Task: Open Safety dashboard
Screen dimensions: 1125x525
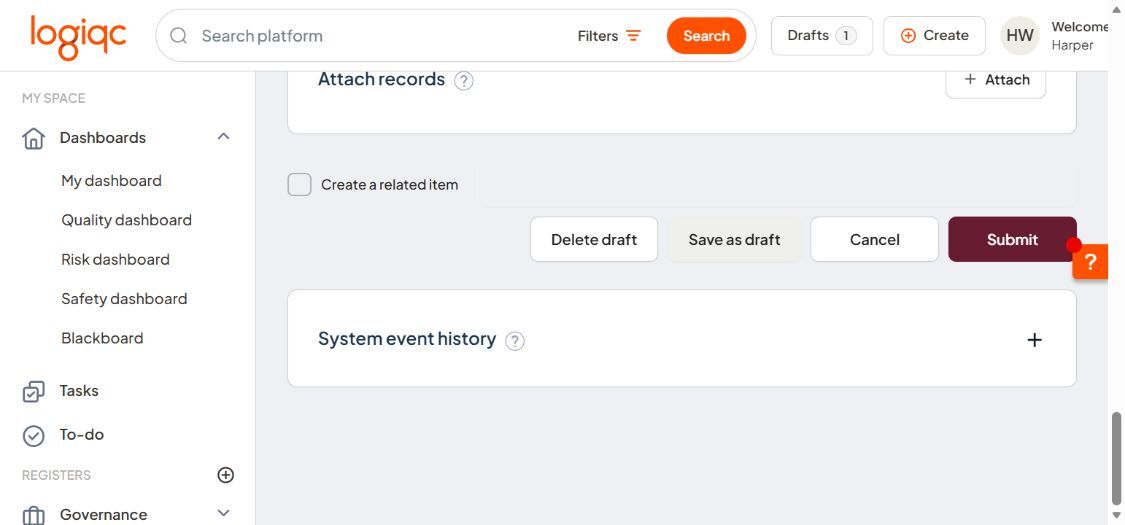Action: (124, 299)
